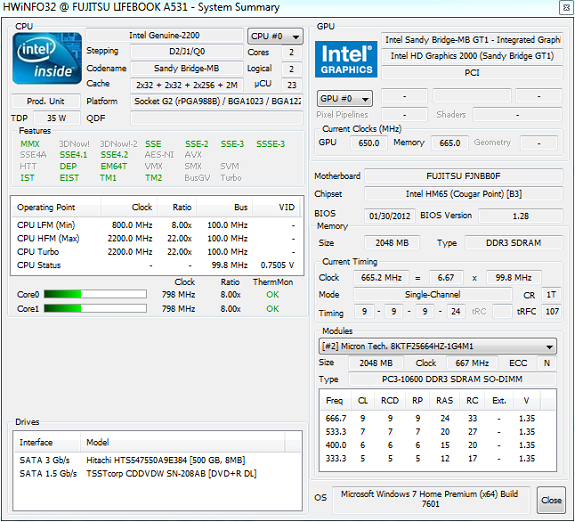
Task: Click the Prod. Unit button
Action: 45,101
